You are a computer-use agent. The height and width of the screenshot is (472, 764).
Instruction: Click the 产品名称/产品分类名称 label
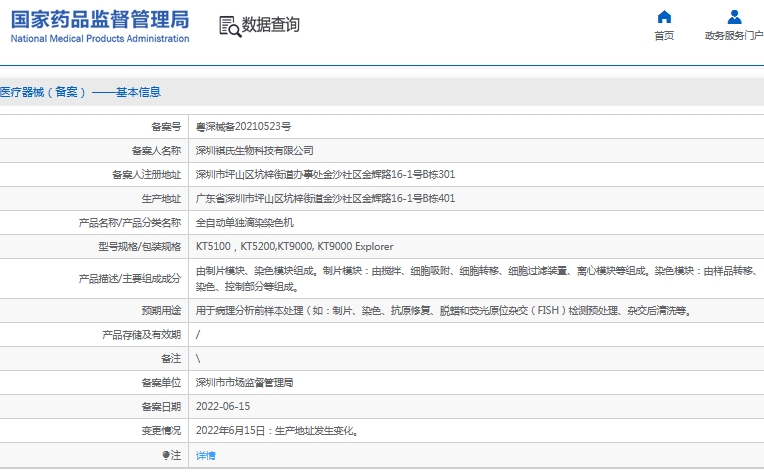pyautogui.click(x=130, y=223)
